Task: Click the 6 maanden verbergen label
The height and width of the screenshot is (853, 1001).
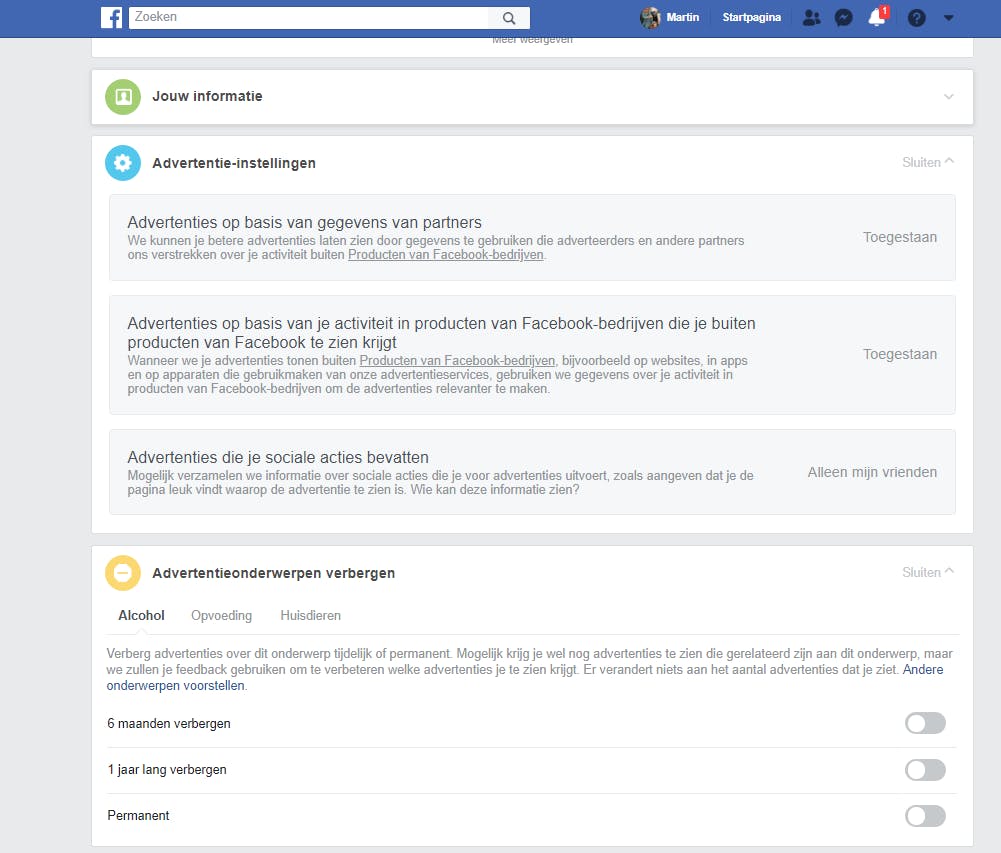Action: click(169, 723)
